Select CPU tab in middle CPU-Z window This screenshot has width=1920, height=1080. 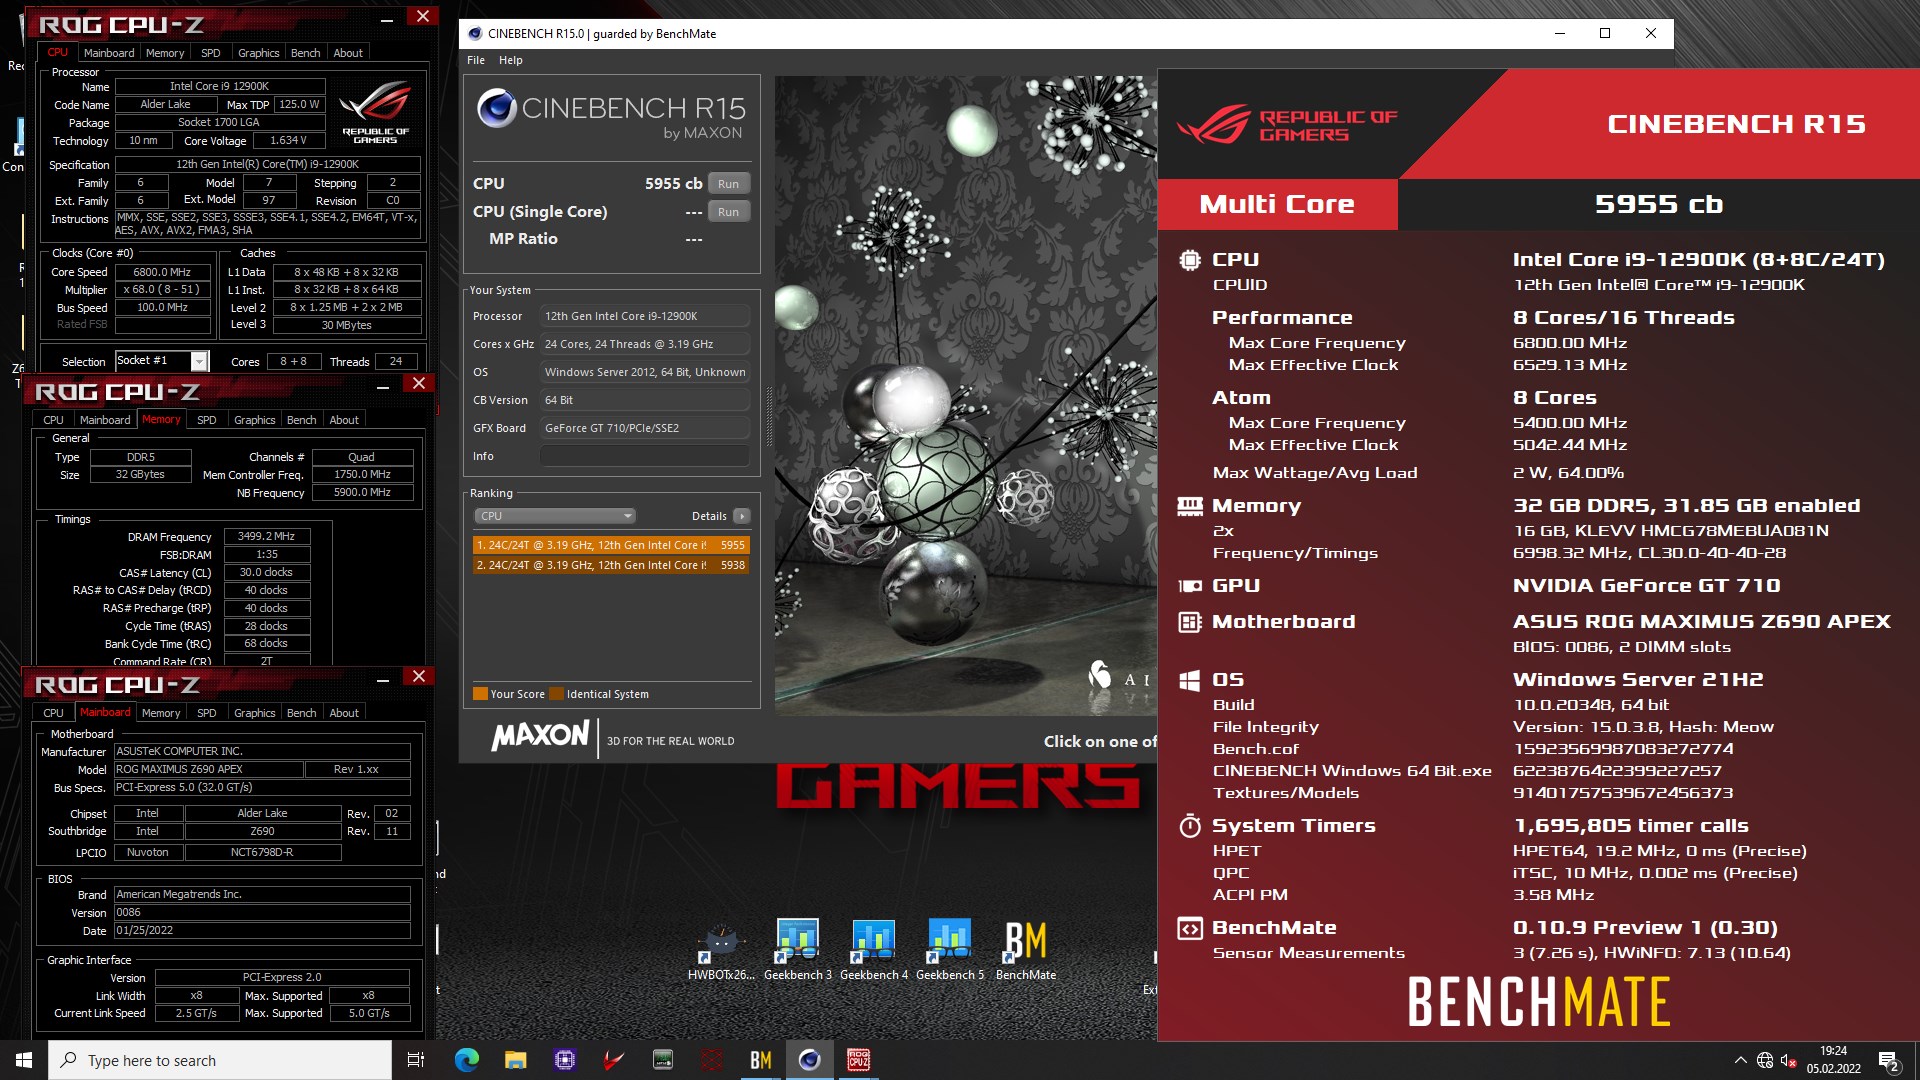coord(53,420)
